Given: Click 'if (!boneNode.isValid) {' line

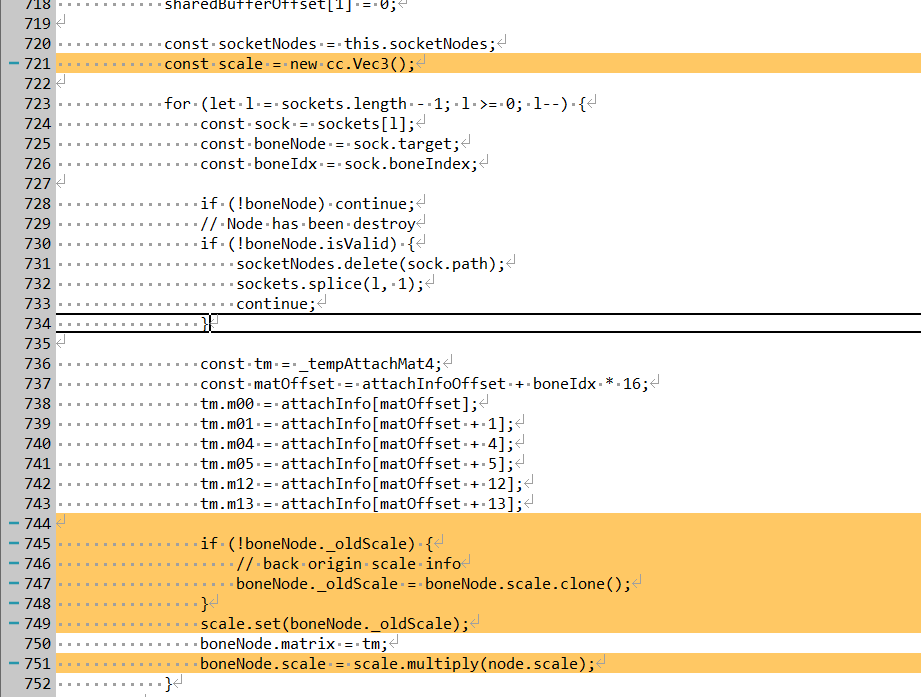Looking at the screenshot, I should coord(307,244).
